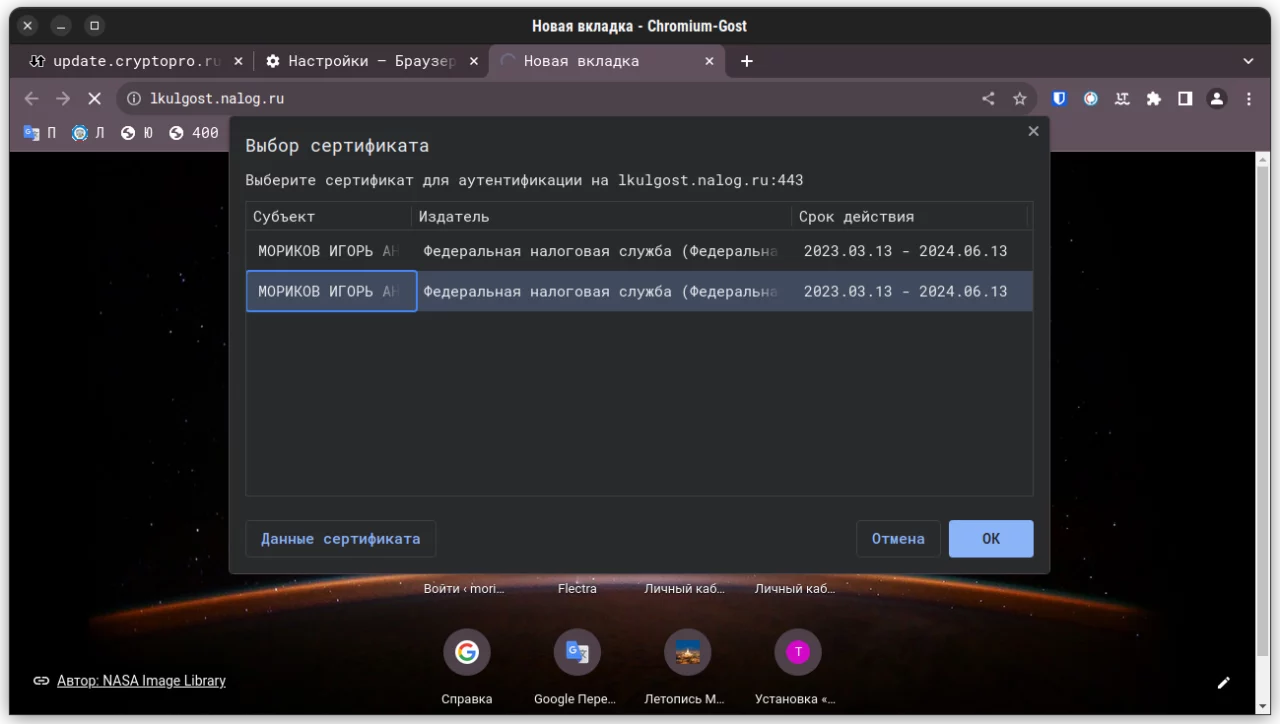Close the certificate selection dialog

(x=1033, y=132)
